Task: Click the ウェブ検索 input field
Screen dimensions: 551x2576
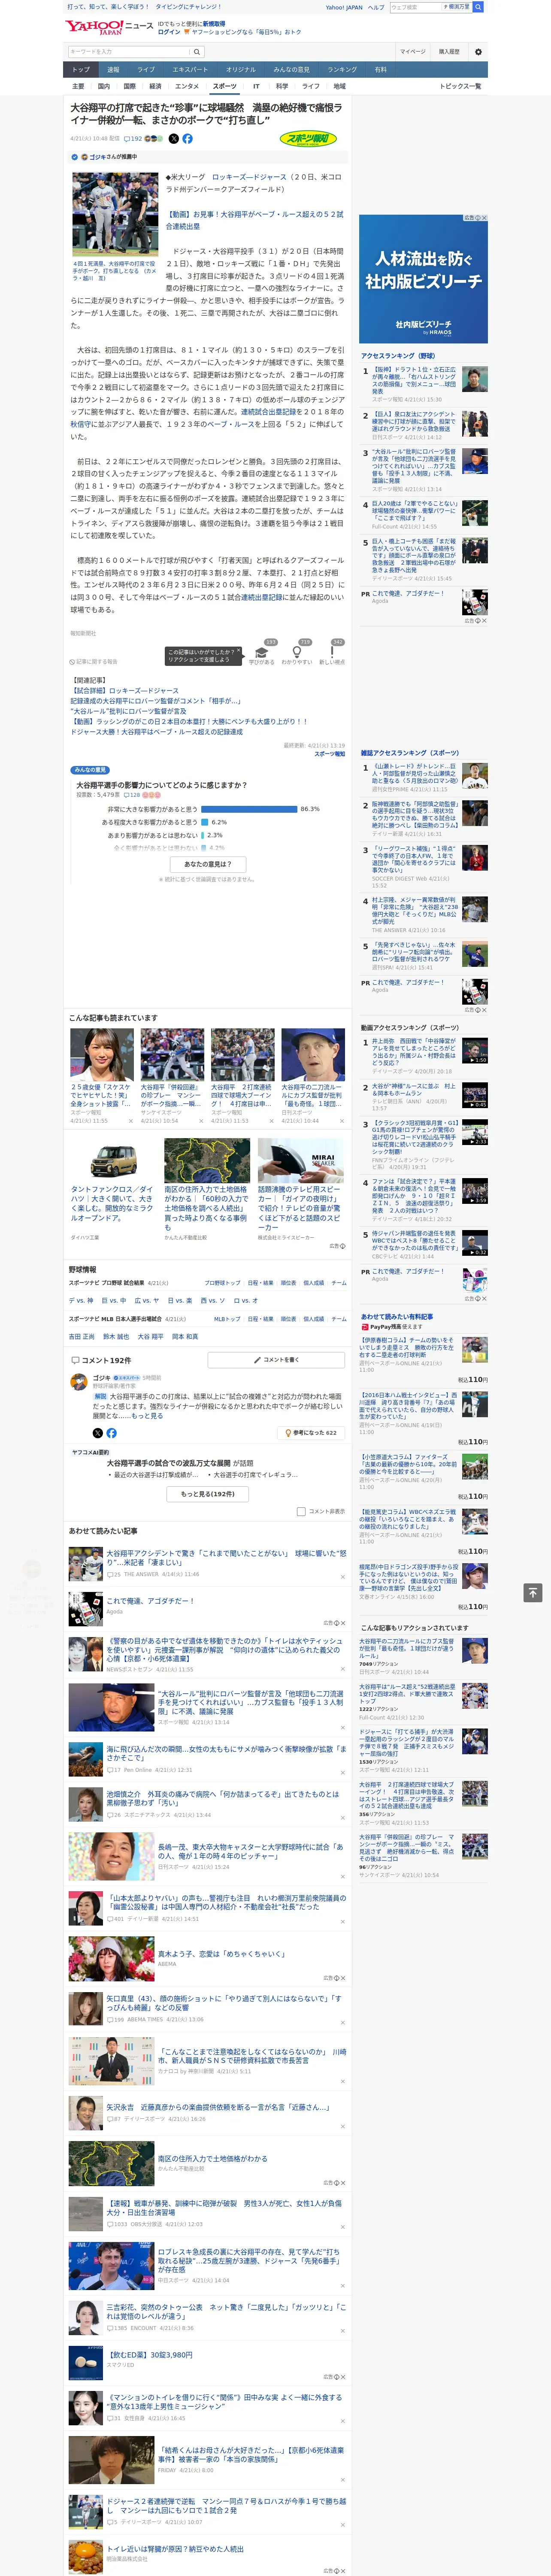Action: click(414, 7)
